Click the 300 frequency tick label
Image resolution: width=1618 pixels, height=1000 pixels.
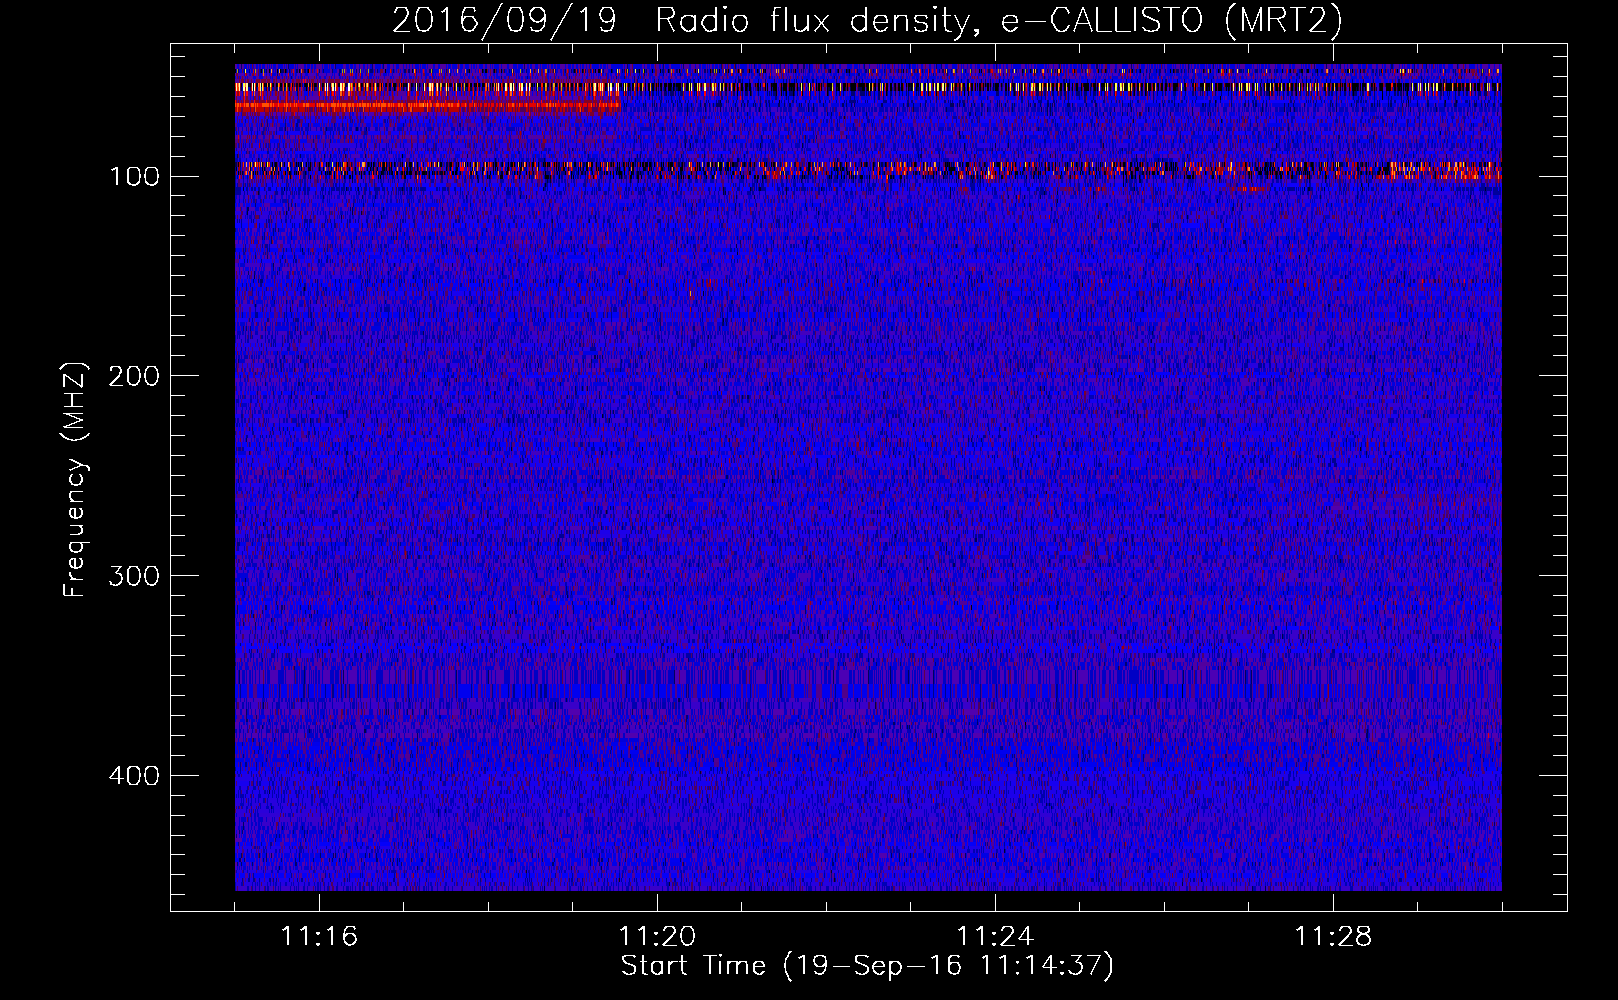click(x=134, y=576)
